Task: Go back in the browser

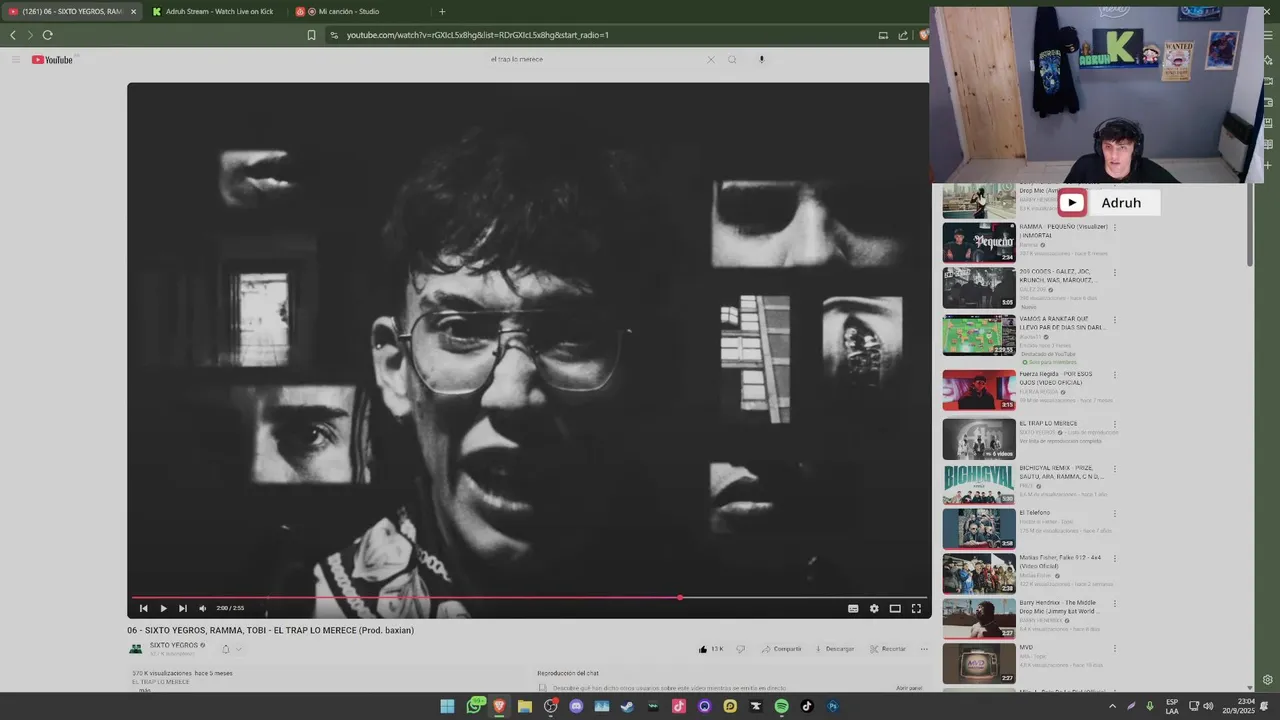Action: pos(13,35)
